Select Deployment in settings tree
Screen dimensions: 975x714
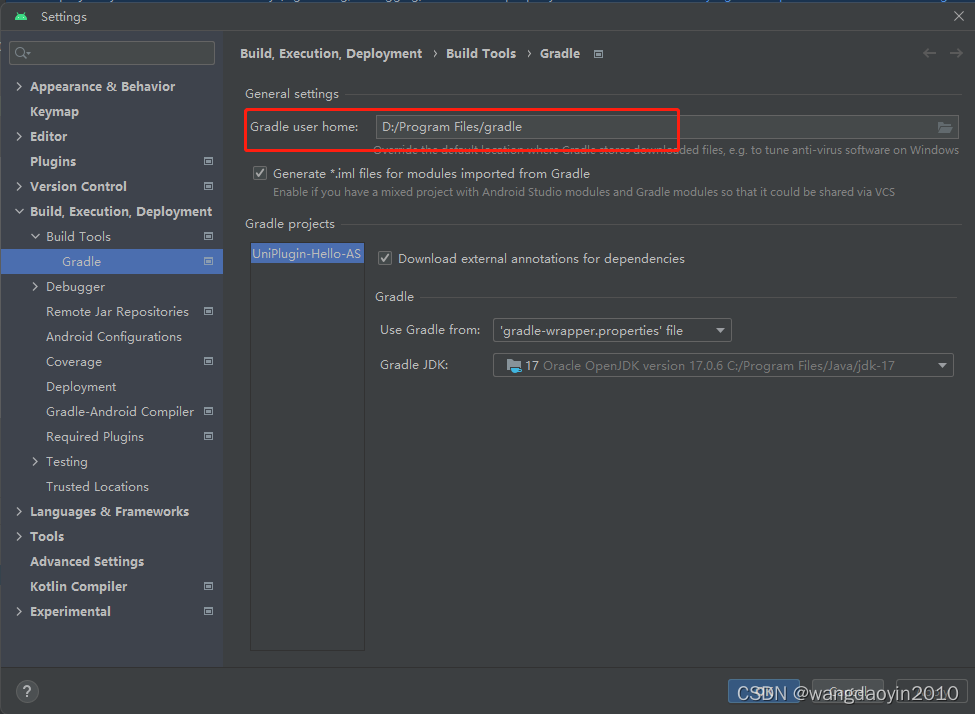pyautogui.click(x=81, y=387)
